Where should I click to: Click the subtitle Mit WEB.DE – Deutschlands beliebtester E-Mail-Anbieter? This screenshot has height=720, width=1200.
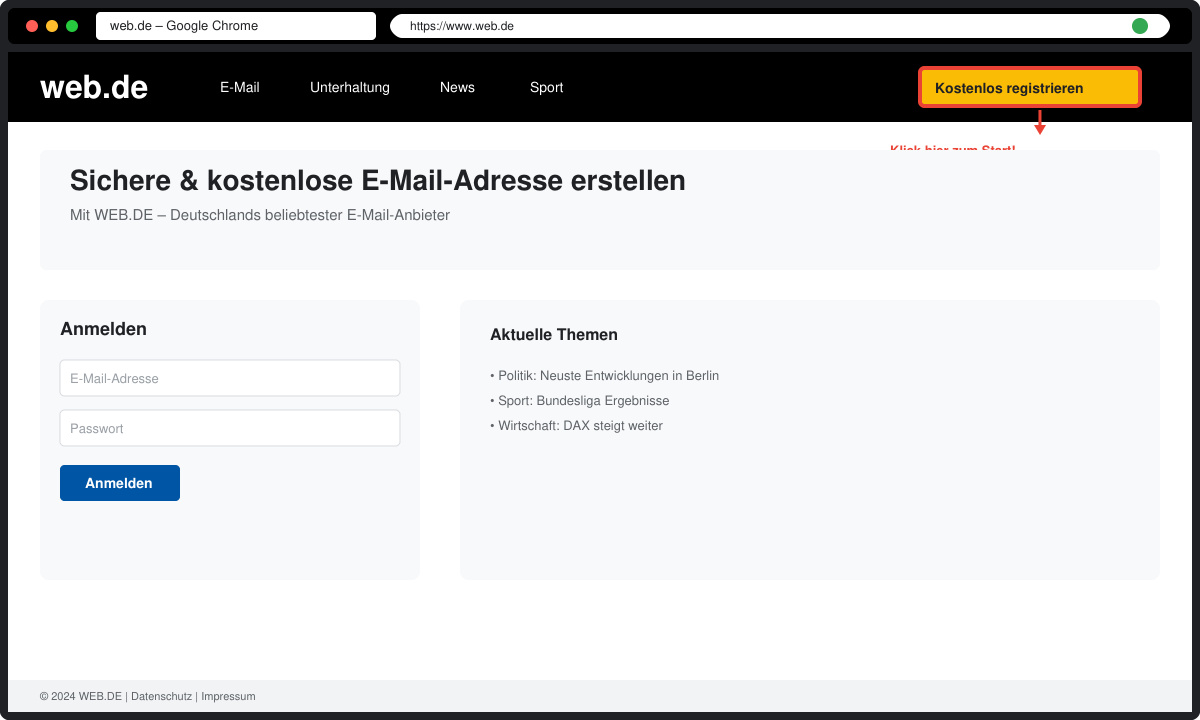(260, 215)
